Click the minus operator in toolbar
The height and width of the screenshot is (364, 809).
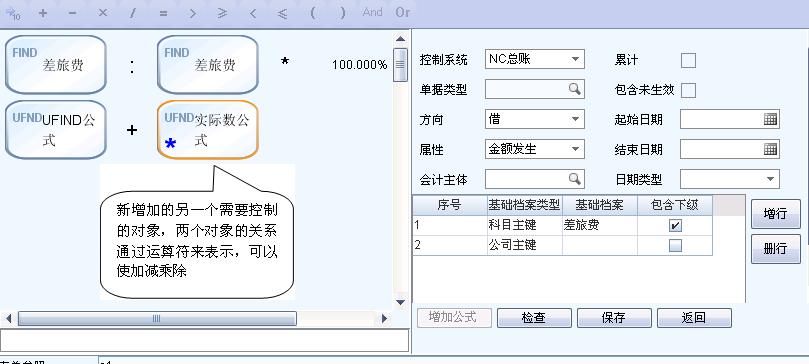point(72,13)
